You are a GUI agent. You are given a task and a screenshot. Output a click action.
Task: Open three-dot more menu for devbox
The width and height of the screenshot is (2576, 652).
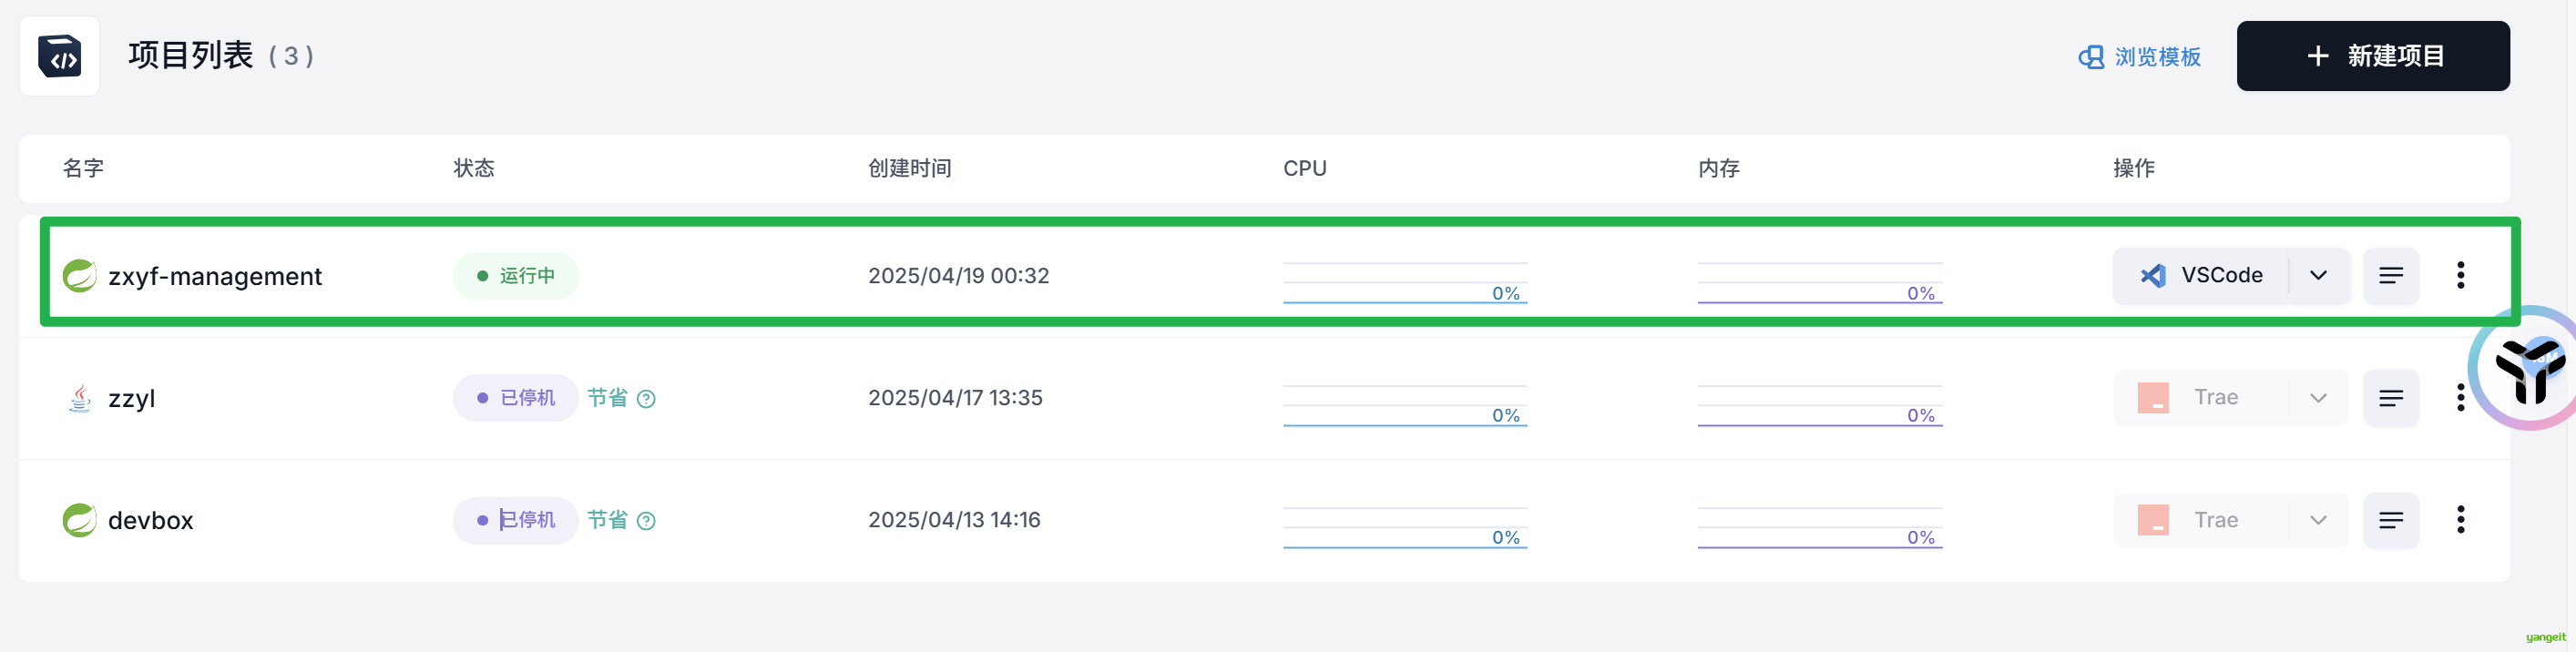(x=2460, y=520)
